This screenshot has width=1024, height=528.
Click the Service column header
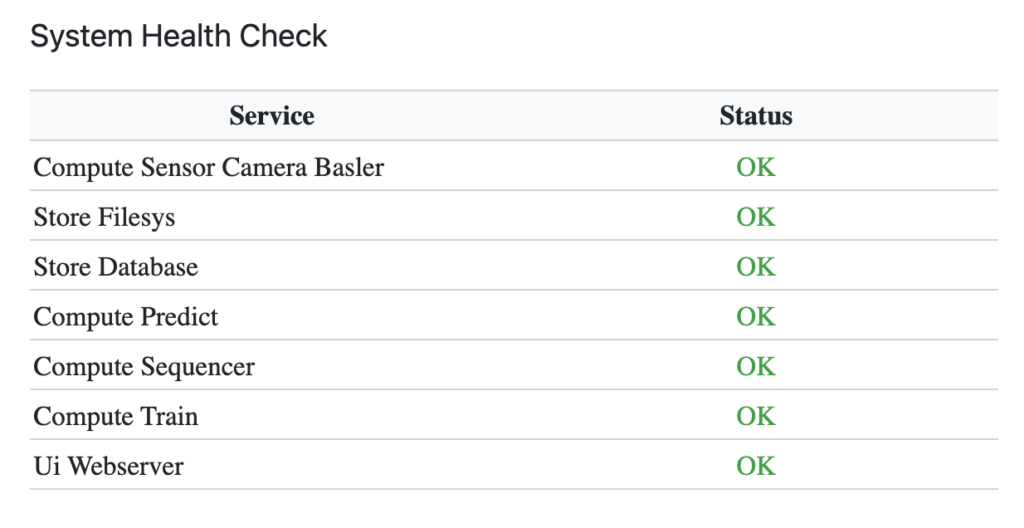271,116
